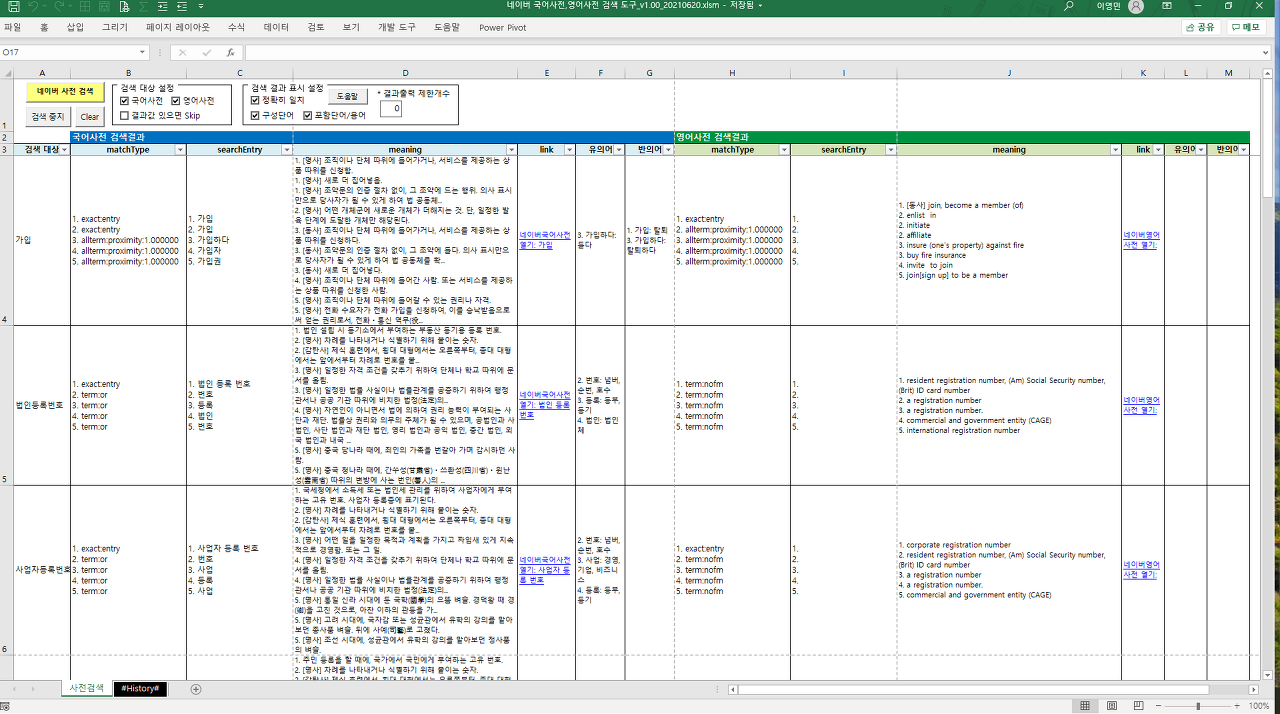Click the formula bar cancel X icon
This screenshot has width=1280, height=714.
pos(182,52)
